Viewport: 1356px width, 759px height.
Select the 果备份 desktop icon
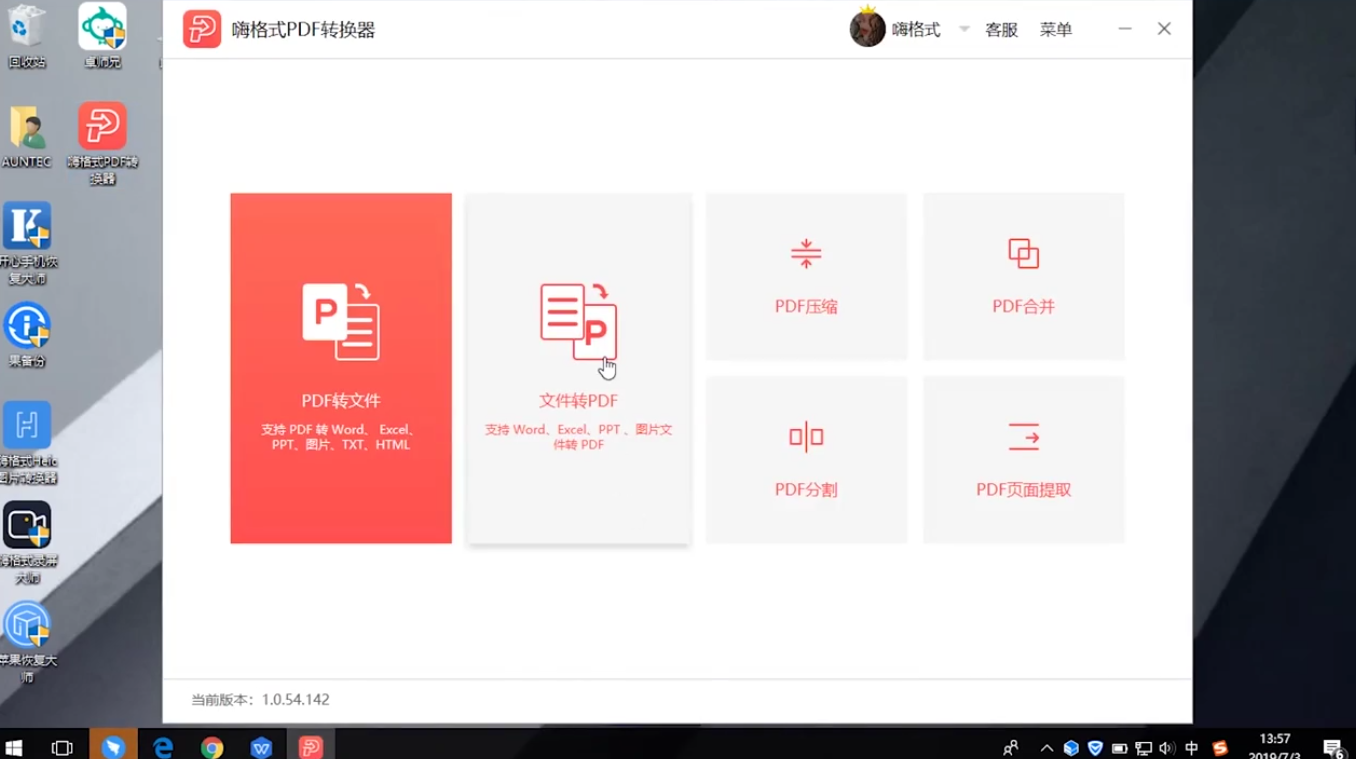27,335
